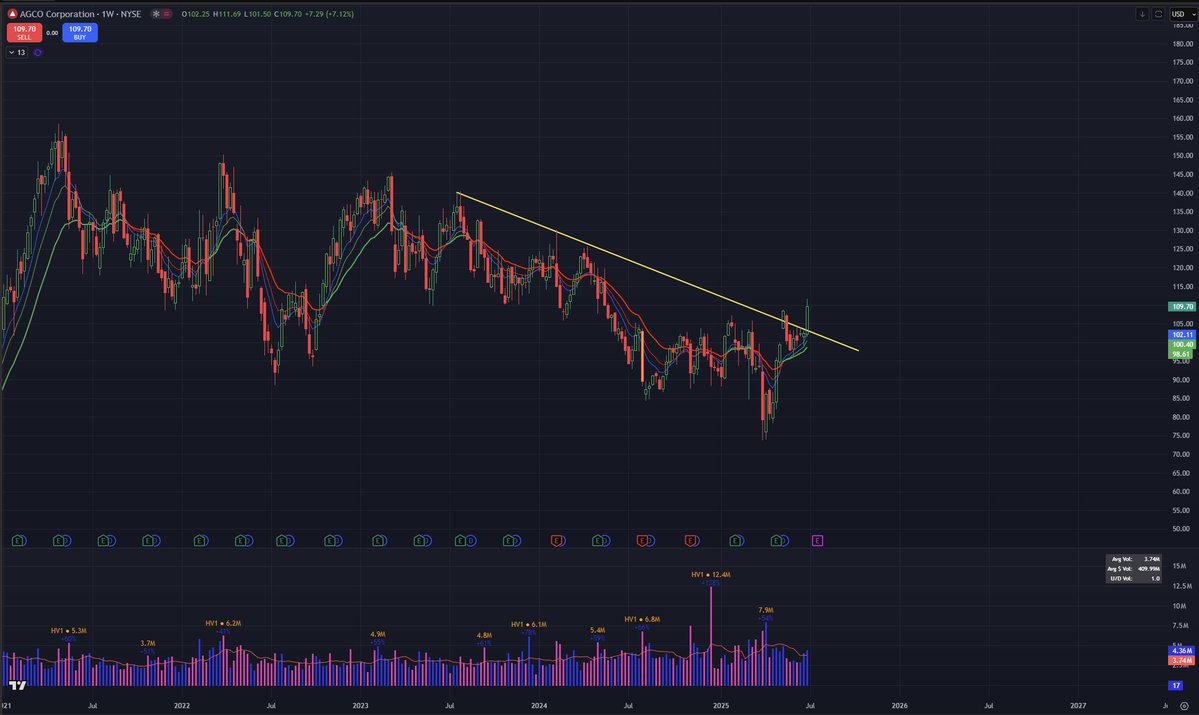Screen dimensions: 1199x715
Task: Click the blue 102.11 moving average label
Action: click(x=1182, y=335)
